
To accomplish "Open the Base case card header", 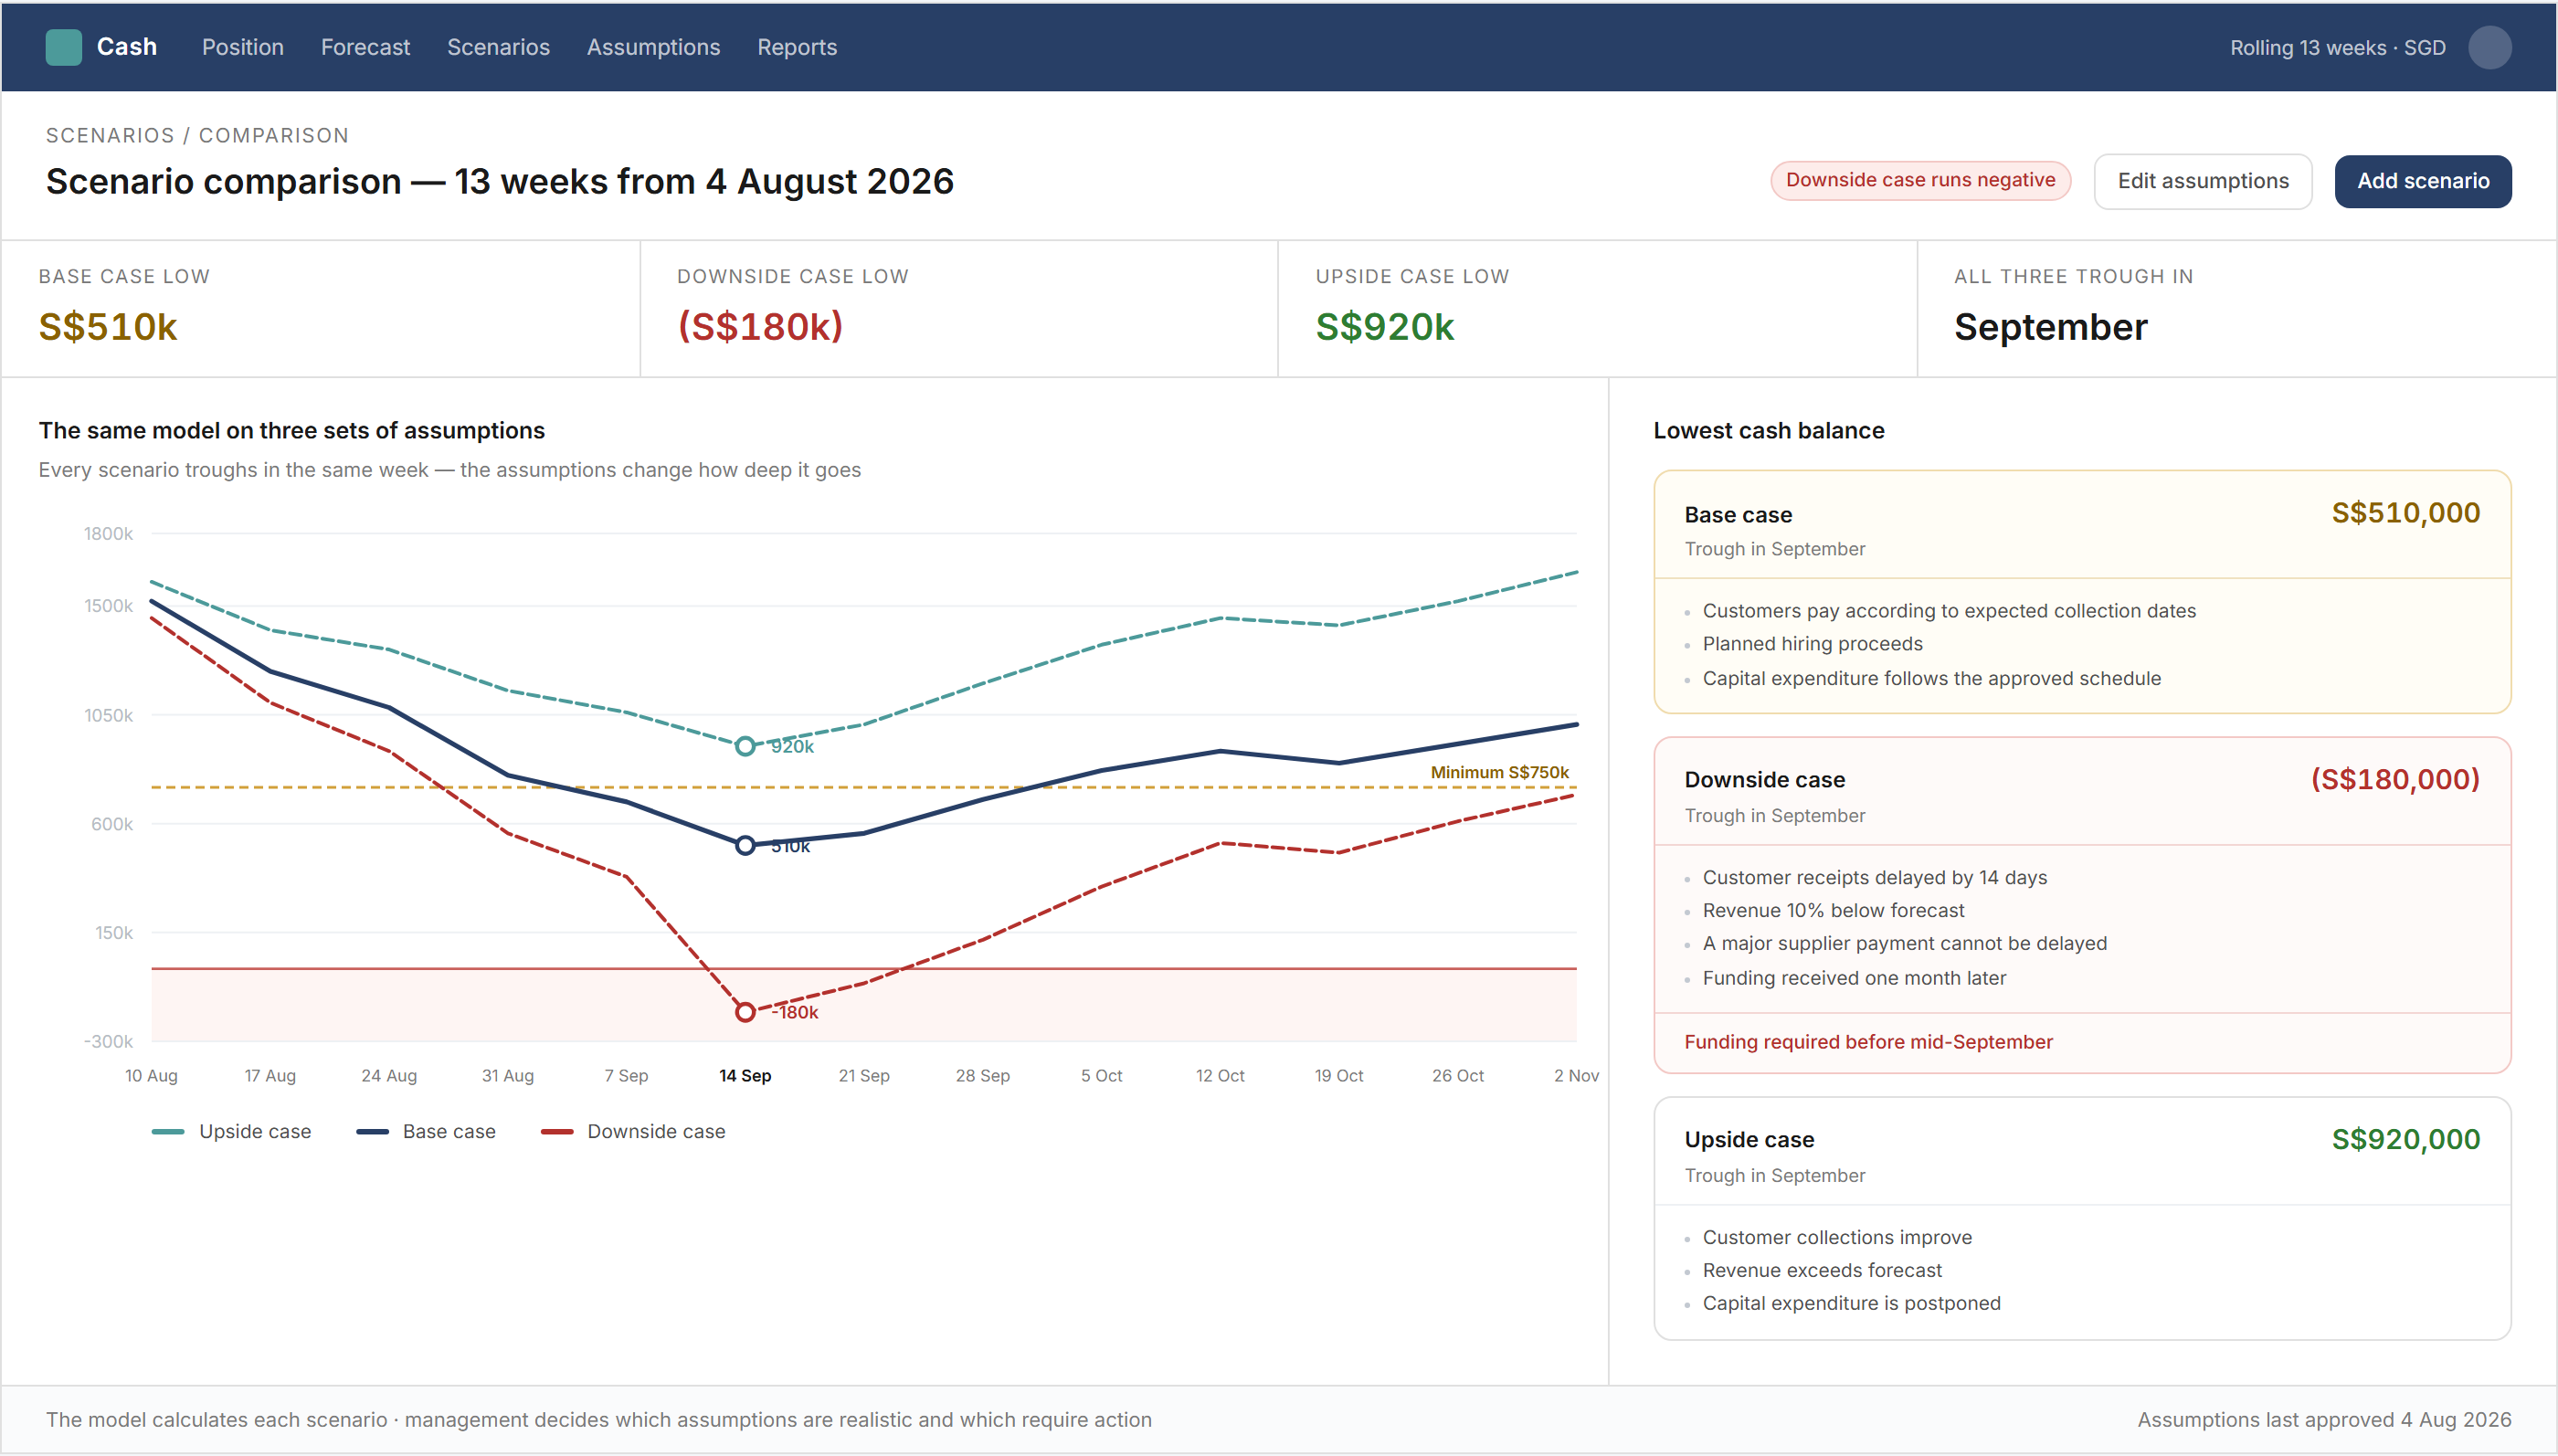I will click(x=2082, y=525).
